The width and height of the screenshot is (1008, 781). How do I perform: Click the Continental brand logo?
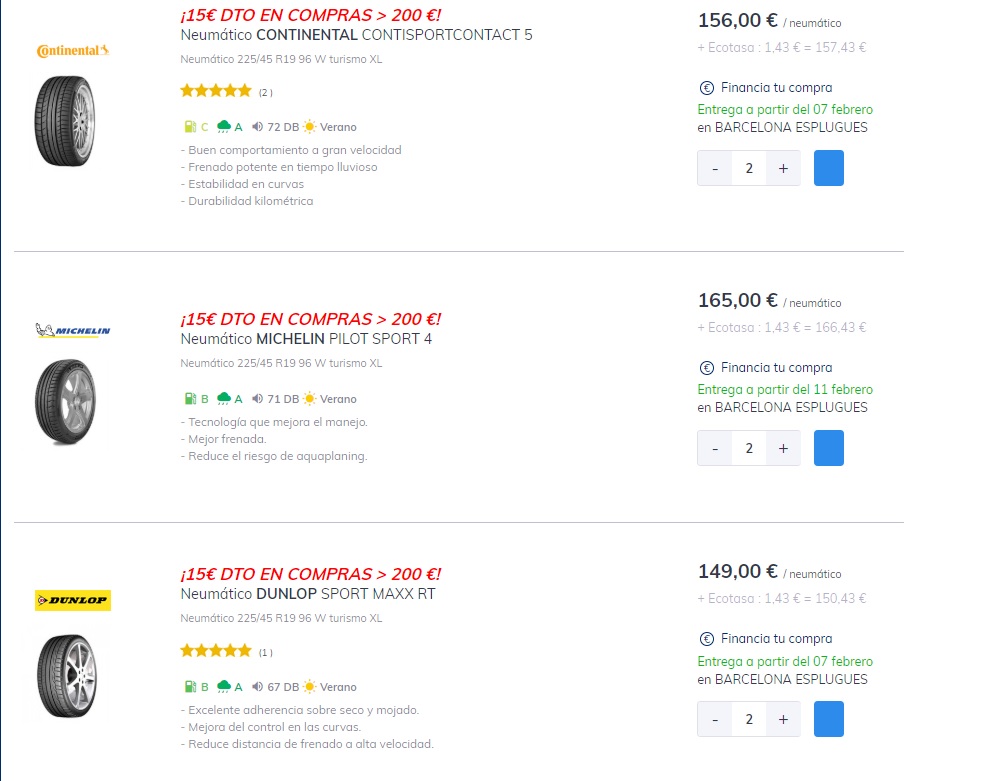pos(73,51)
